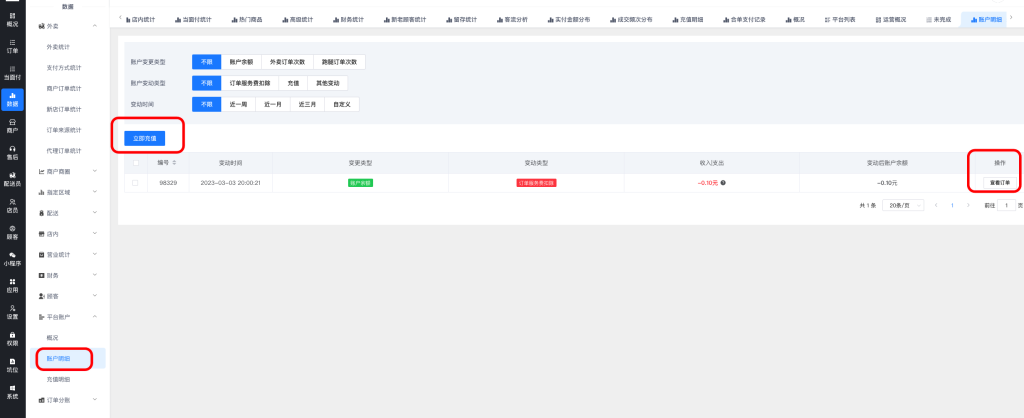This screenshot has width=1024, height=418.
Task: Tick the select-all checkbox in table header
Action: click(136, 162)
